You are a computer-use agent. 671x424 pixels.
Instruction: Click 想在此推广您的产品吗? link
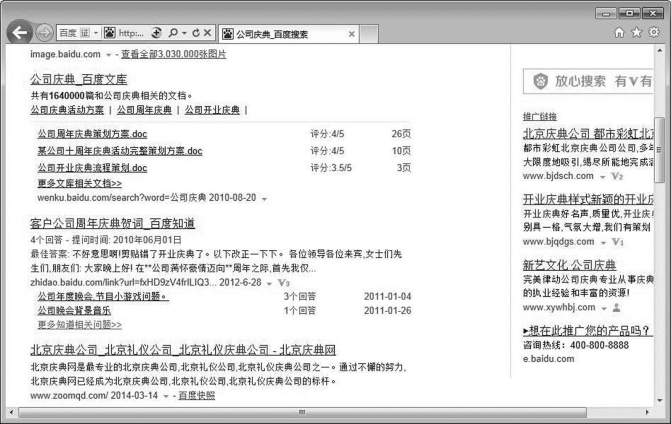(586, 331)
